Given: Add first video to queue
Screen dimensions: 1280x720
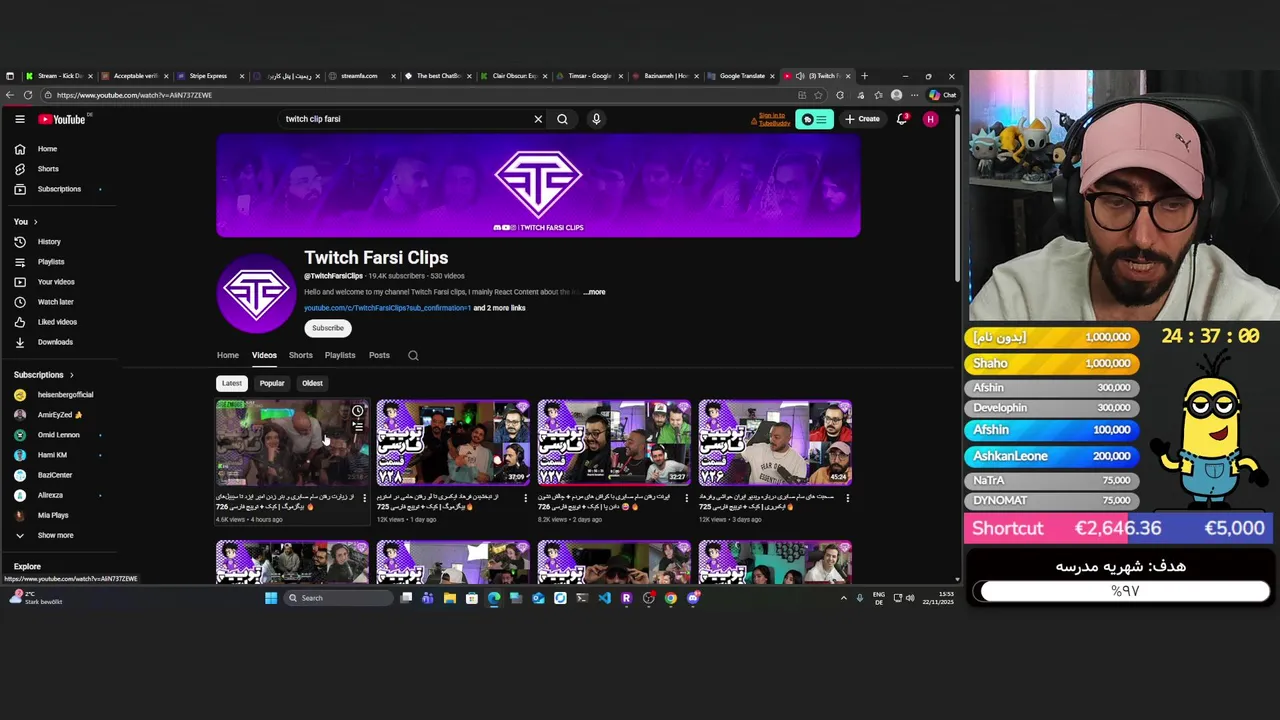Looking at the screenshot, I should [x=357, y=427].
